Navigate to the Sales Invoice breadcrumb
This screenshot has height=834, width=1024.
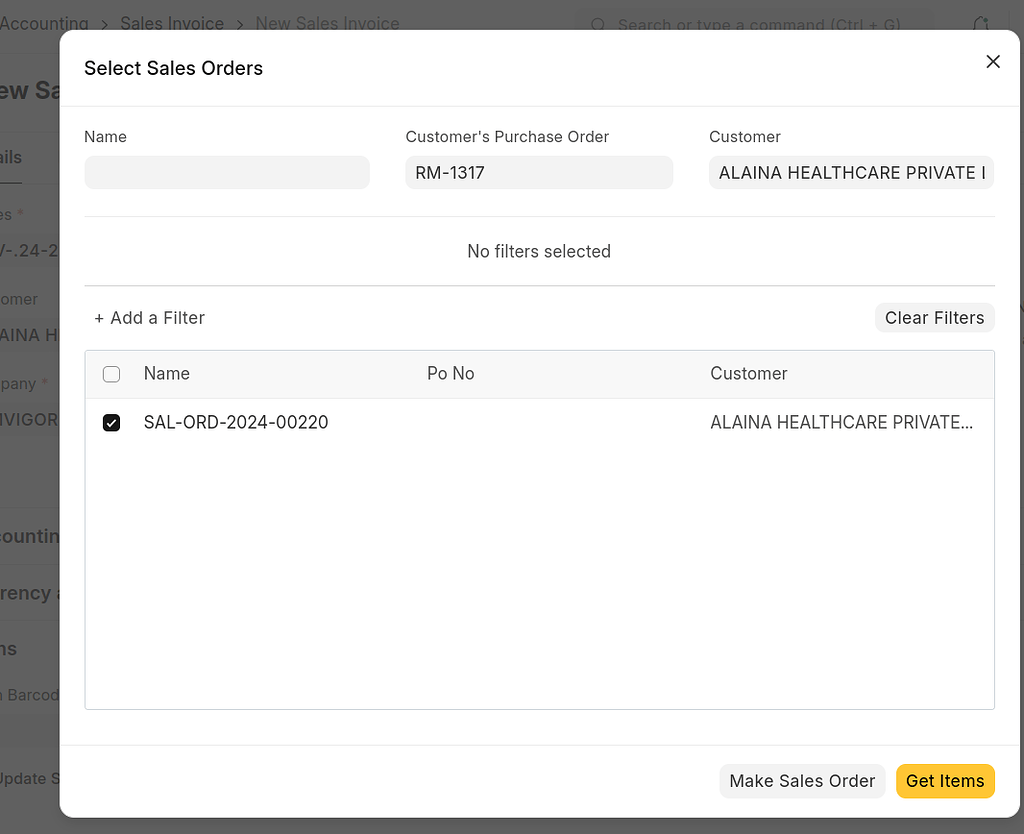pos(171,23)
